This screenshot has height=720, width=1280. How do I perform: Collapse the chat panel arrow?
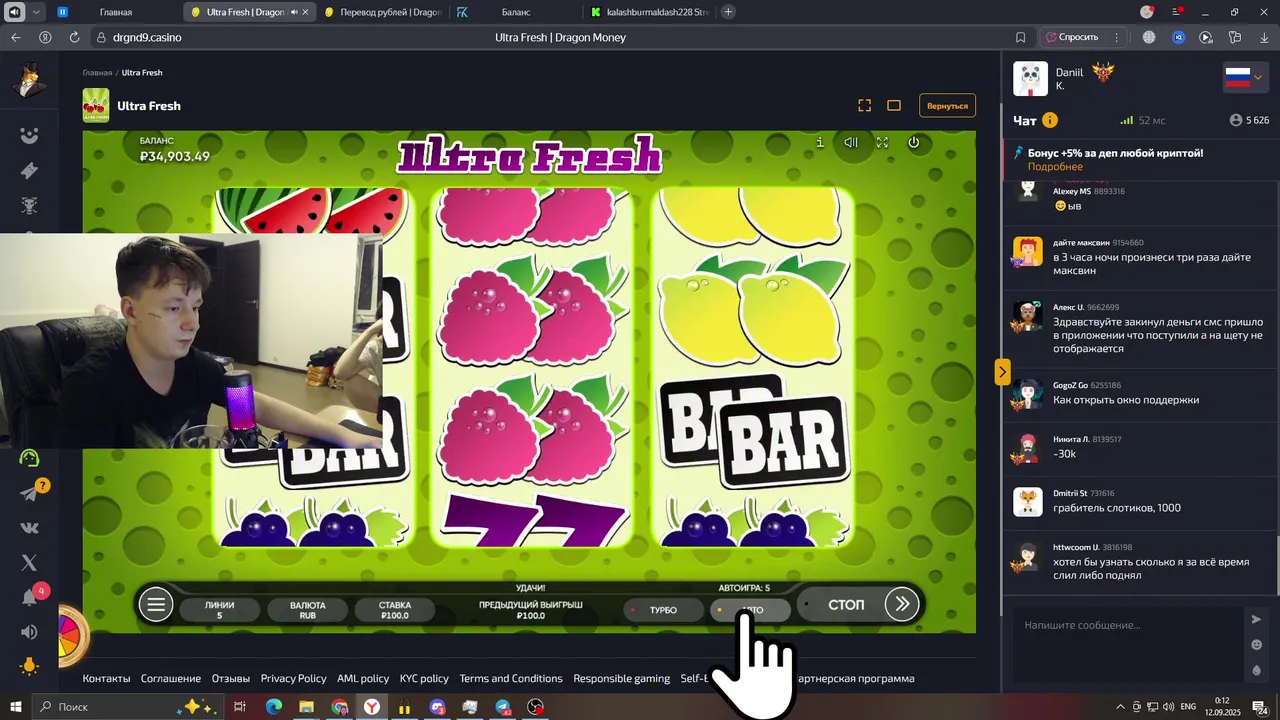1002,372
